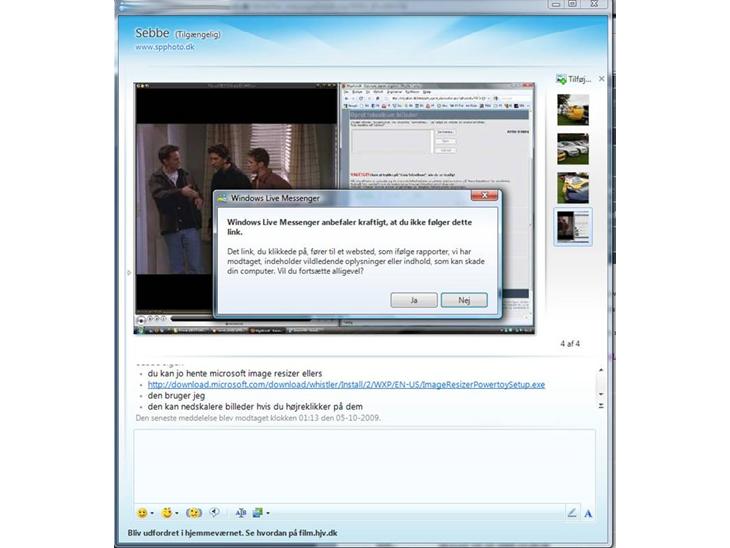Image resolution: width=730 pixels, height=548 pixels.
Task: Open the winks icon in chat toolbar
Action: pos(167,513)
